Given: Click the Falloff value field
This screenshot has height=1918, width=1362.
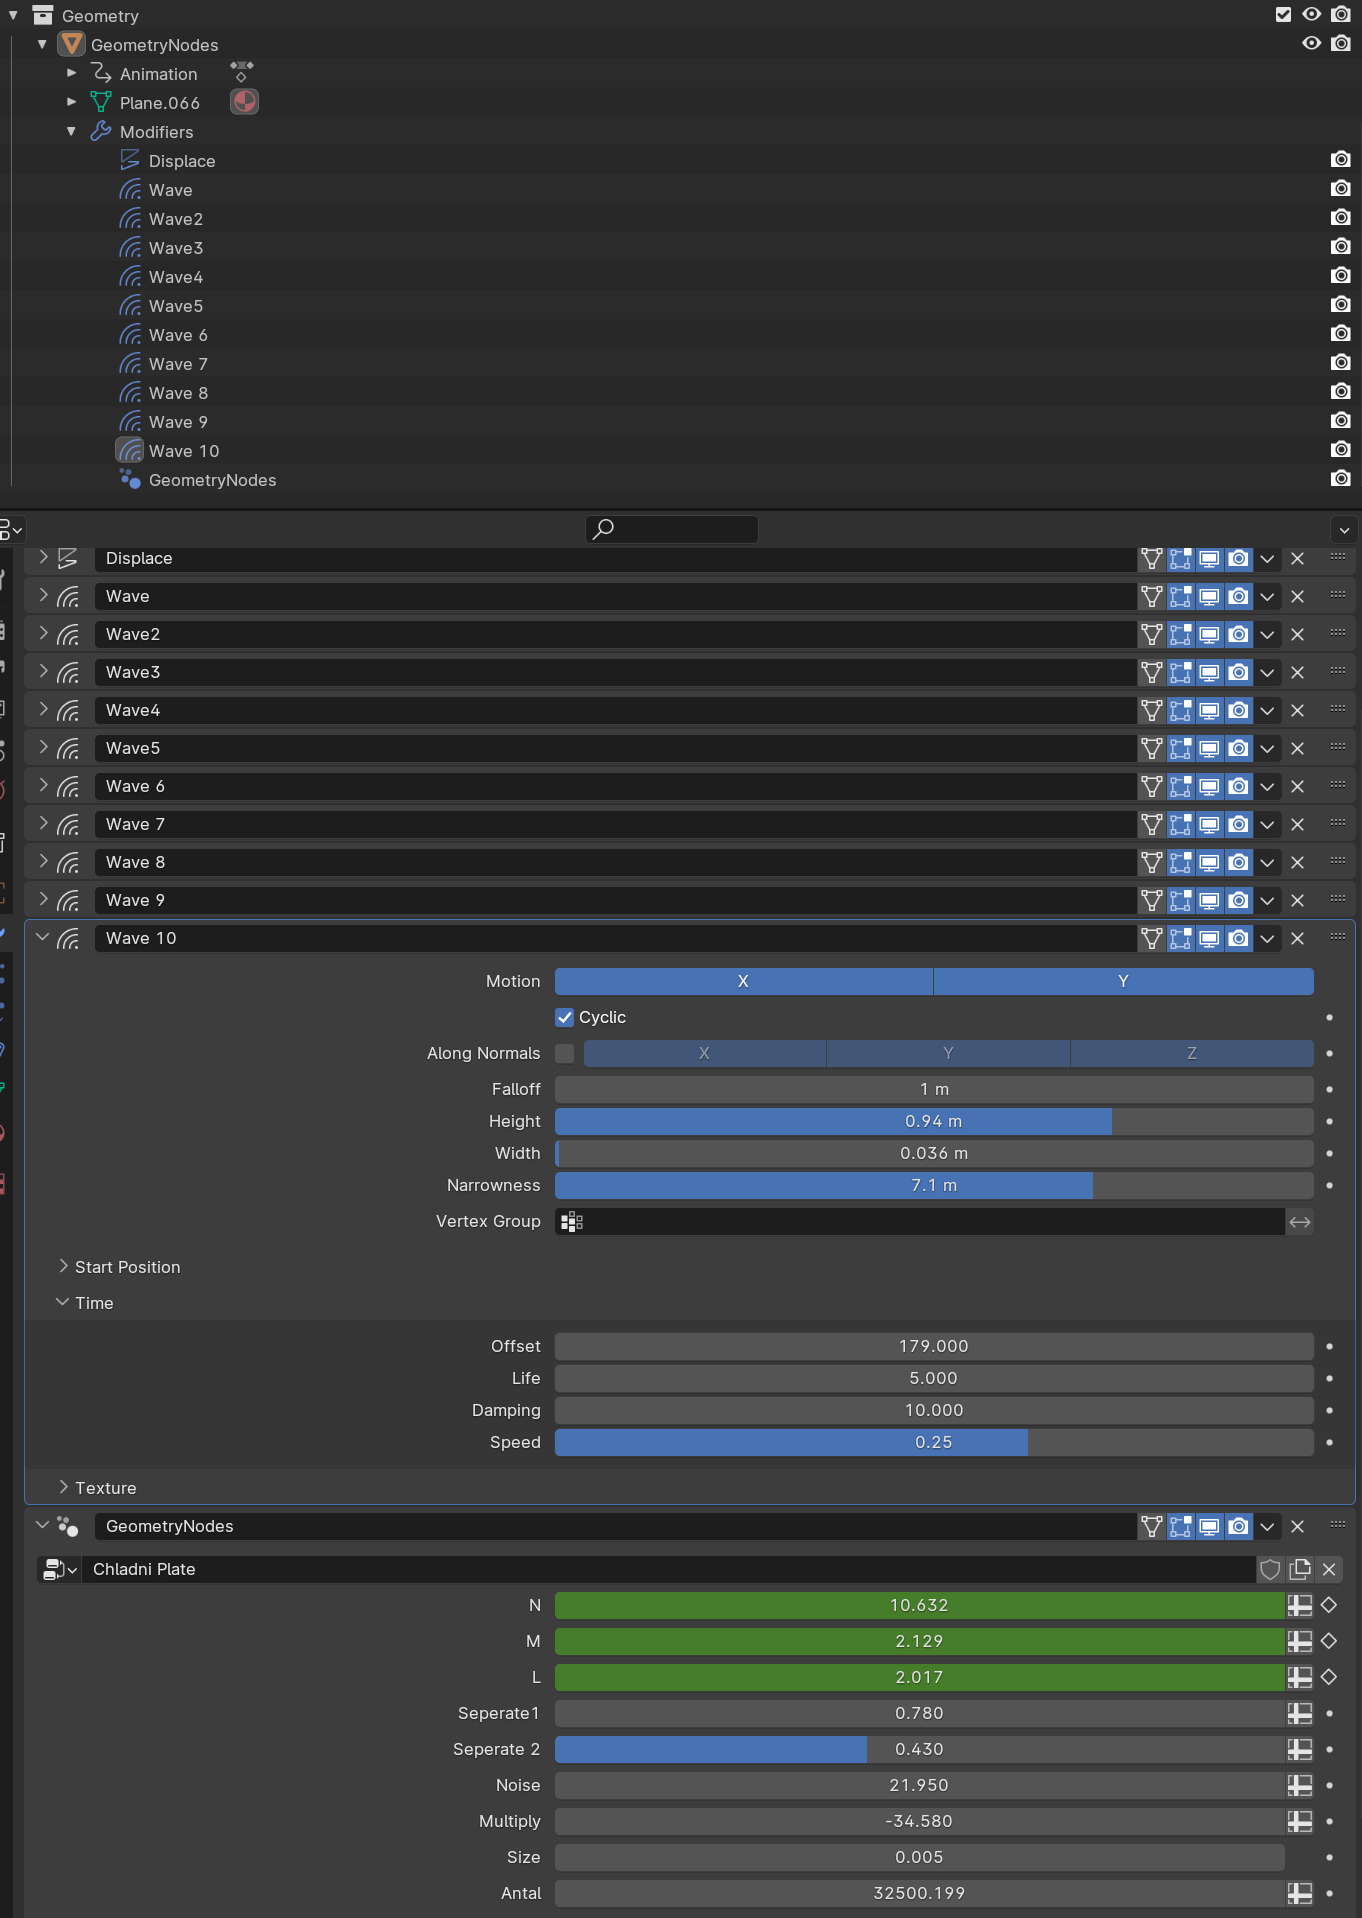Looking at the screenshot, I should point(934,1089).
